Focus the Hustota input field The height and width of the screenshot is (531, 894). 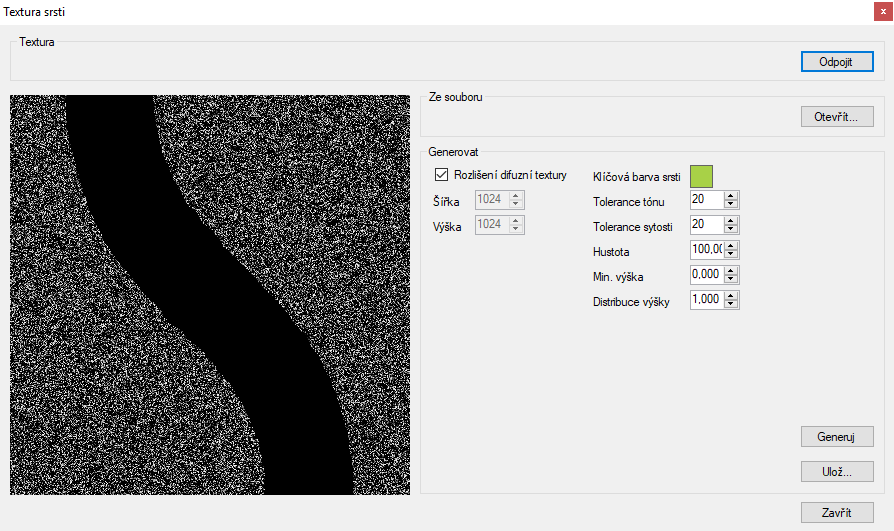click(706, 250)
